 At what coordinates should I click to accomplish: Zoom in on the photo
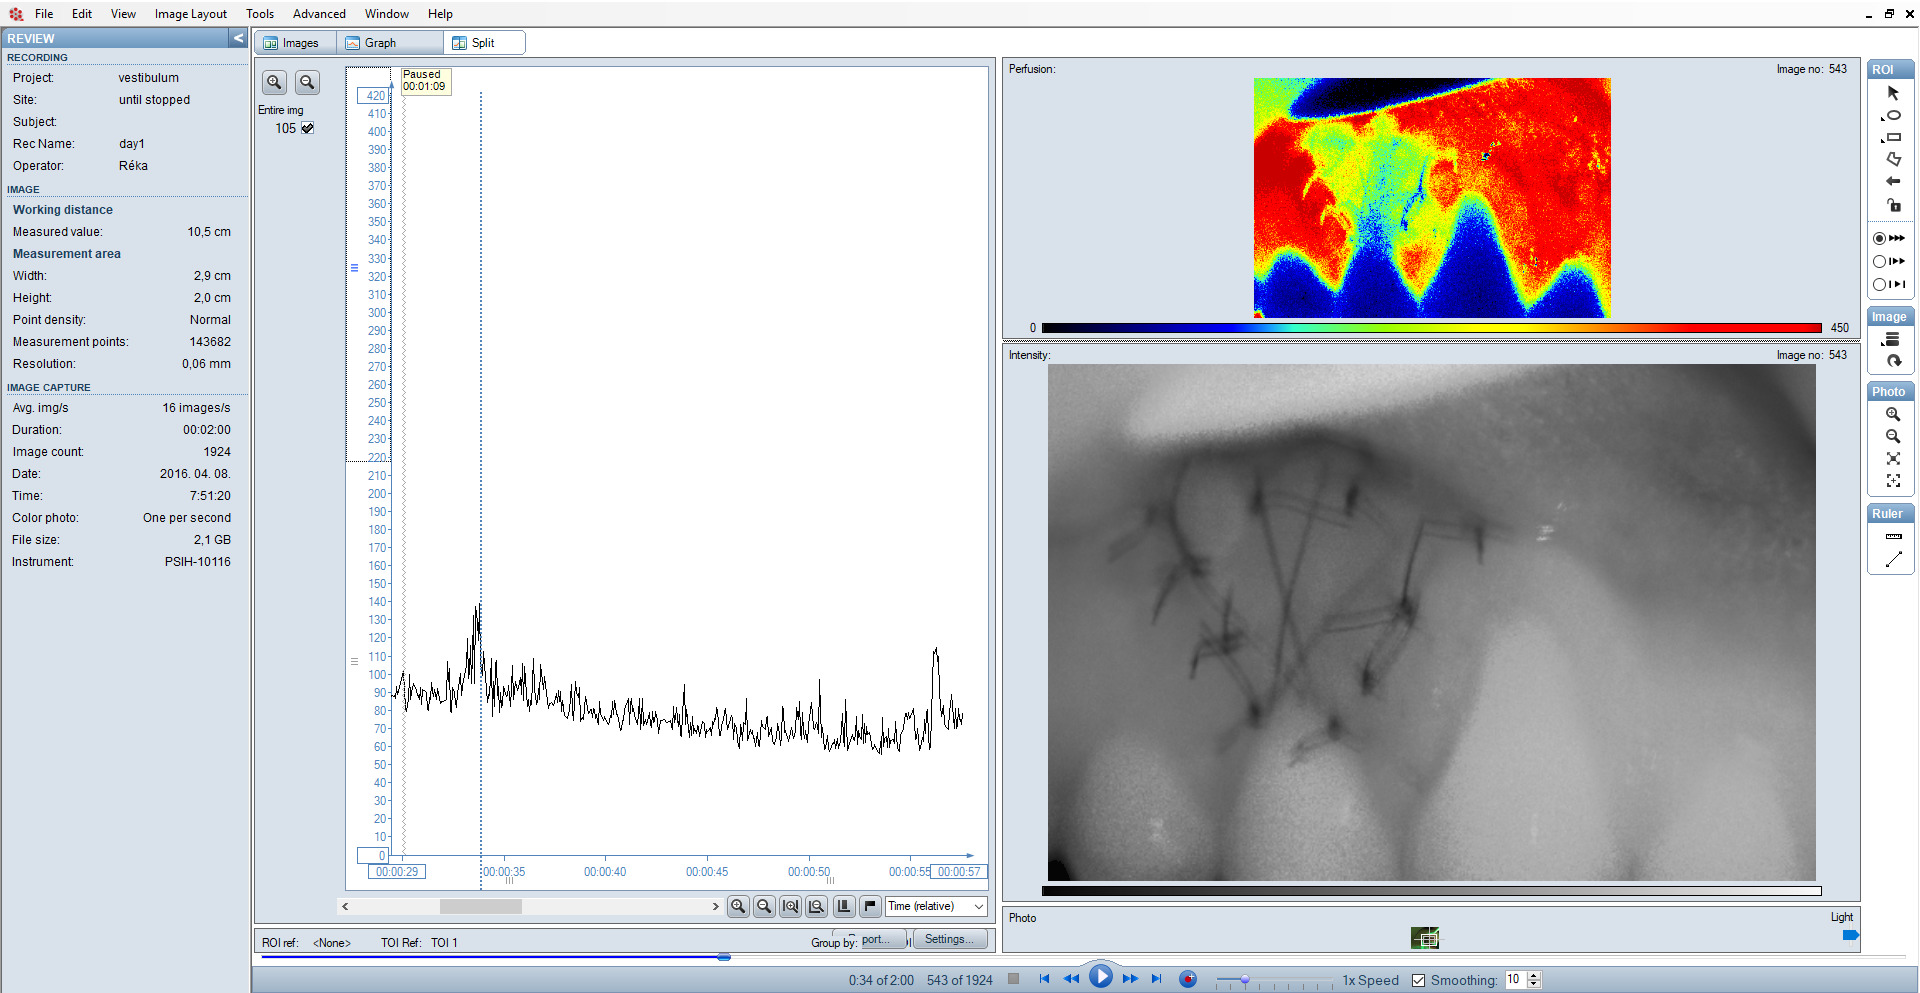(1892, 414)
